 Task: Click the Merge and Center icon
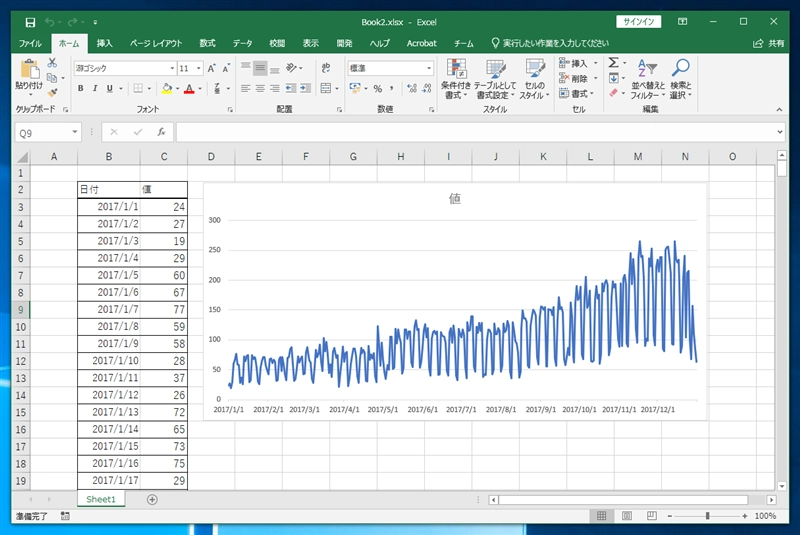coord(326,88)
